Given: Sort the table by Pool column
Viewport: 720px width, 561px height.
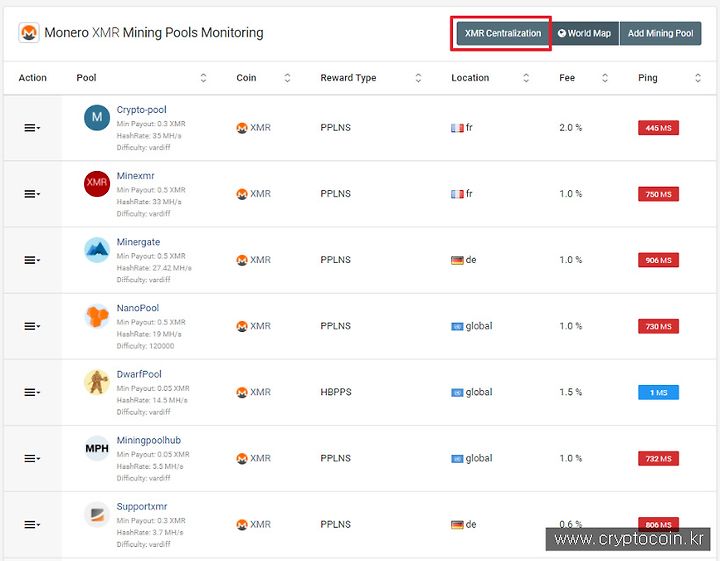Looking at the screenshot, I should pyautogui.click(x=203, y=78).
